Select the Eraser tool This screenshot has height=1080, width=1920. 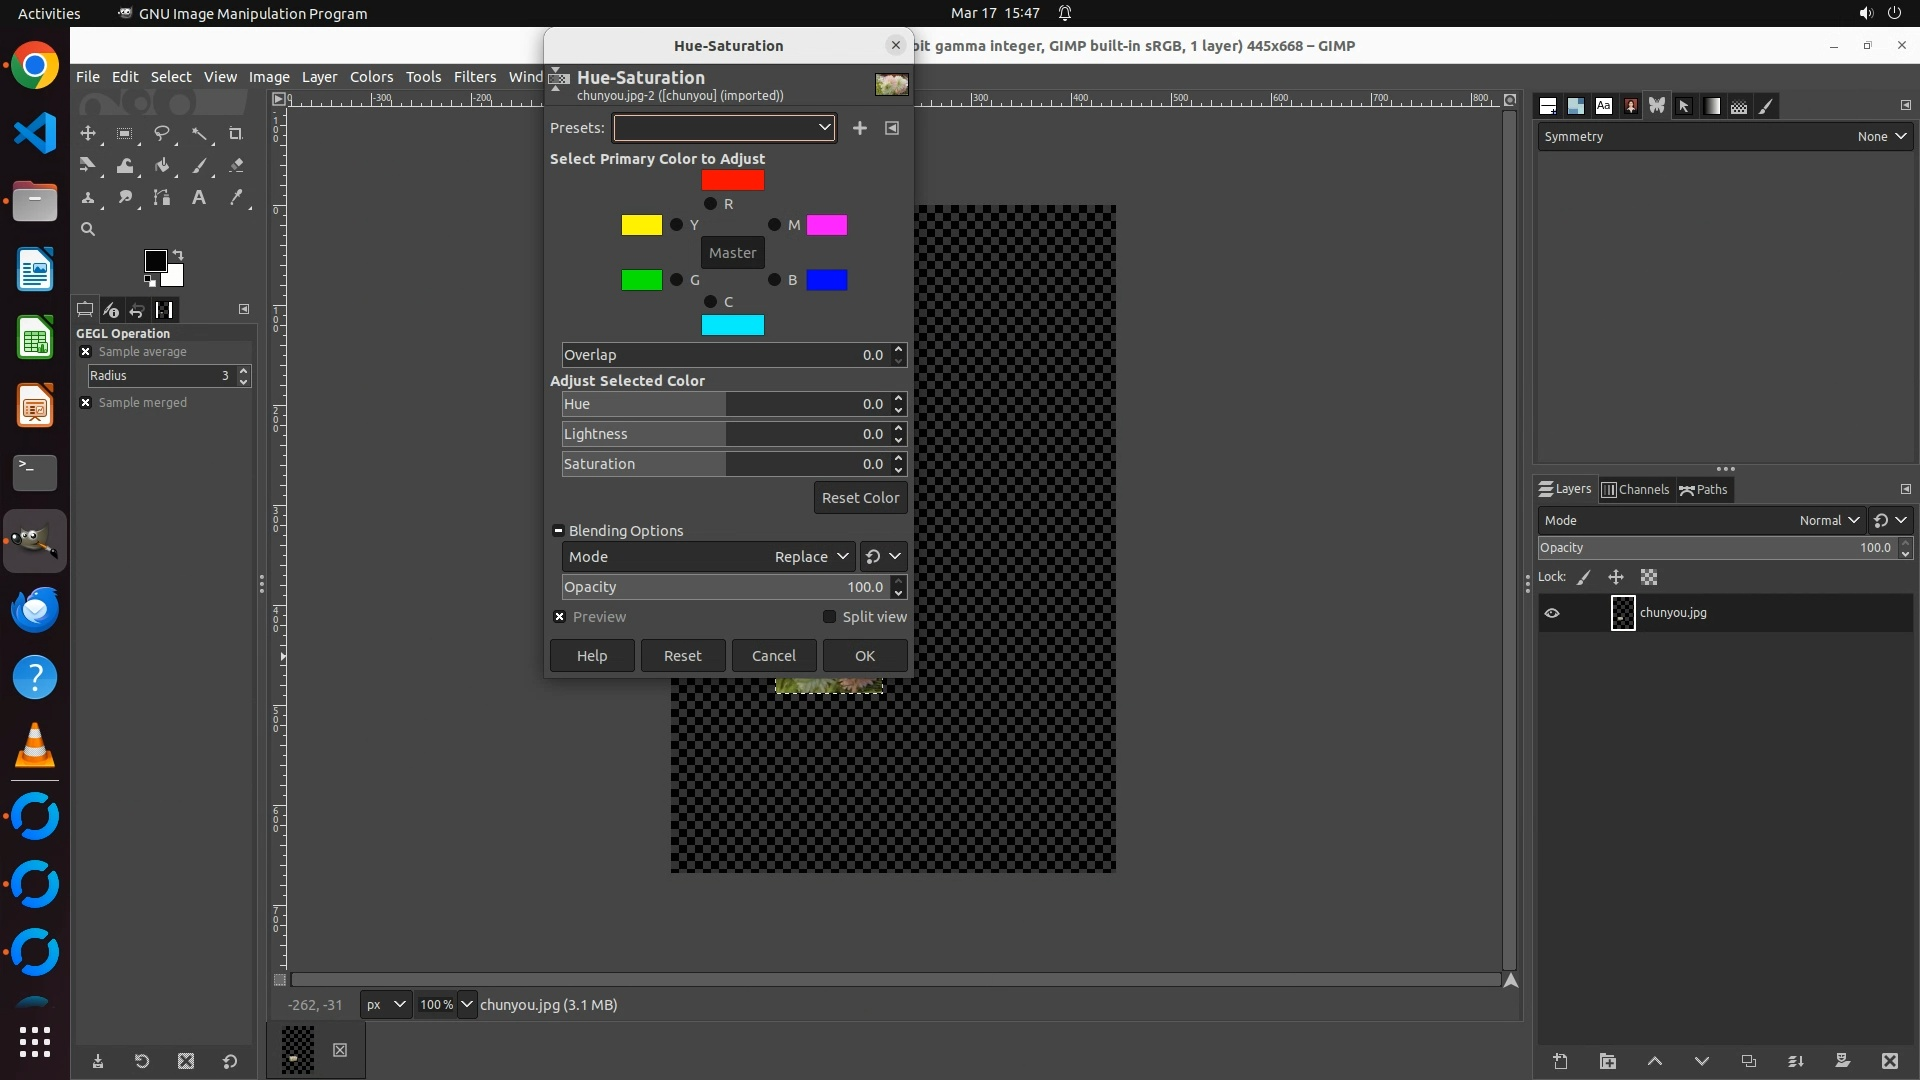(236, 166)
